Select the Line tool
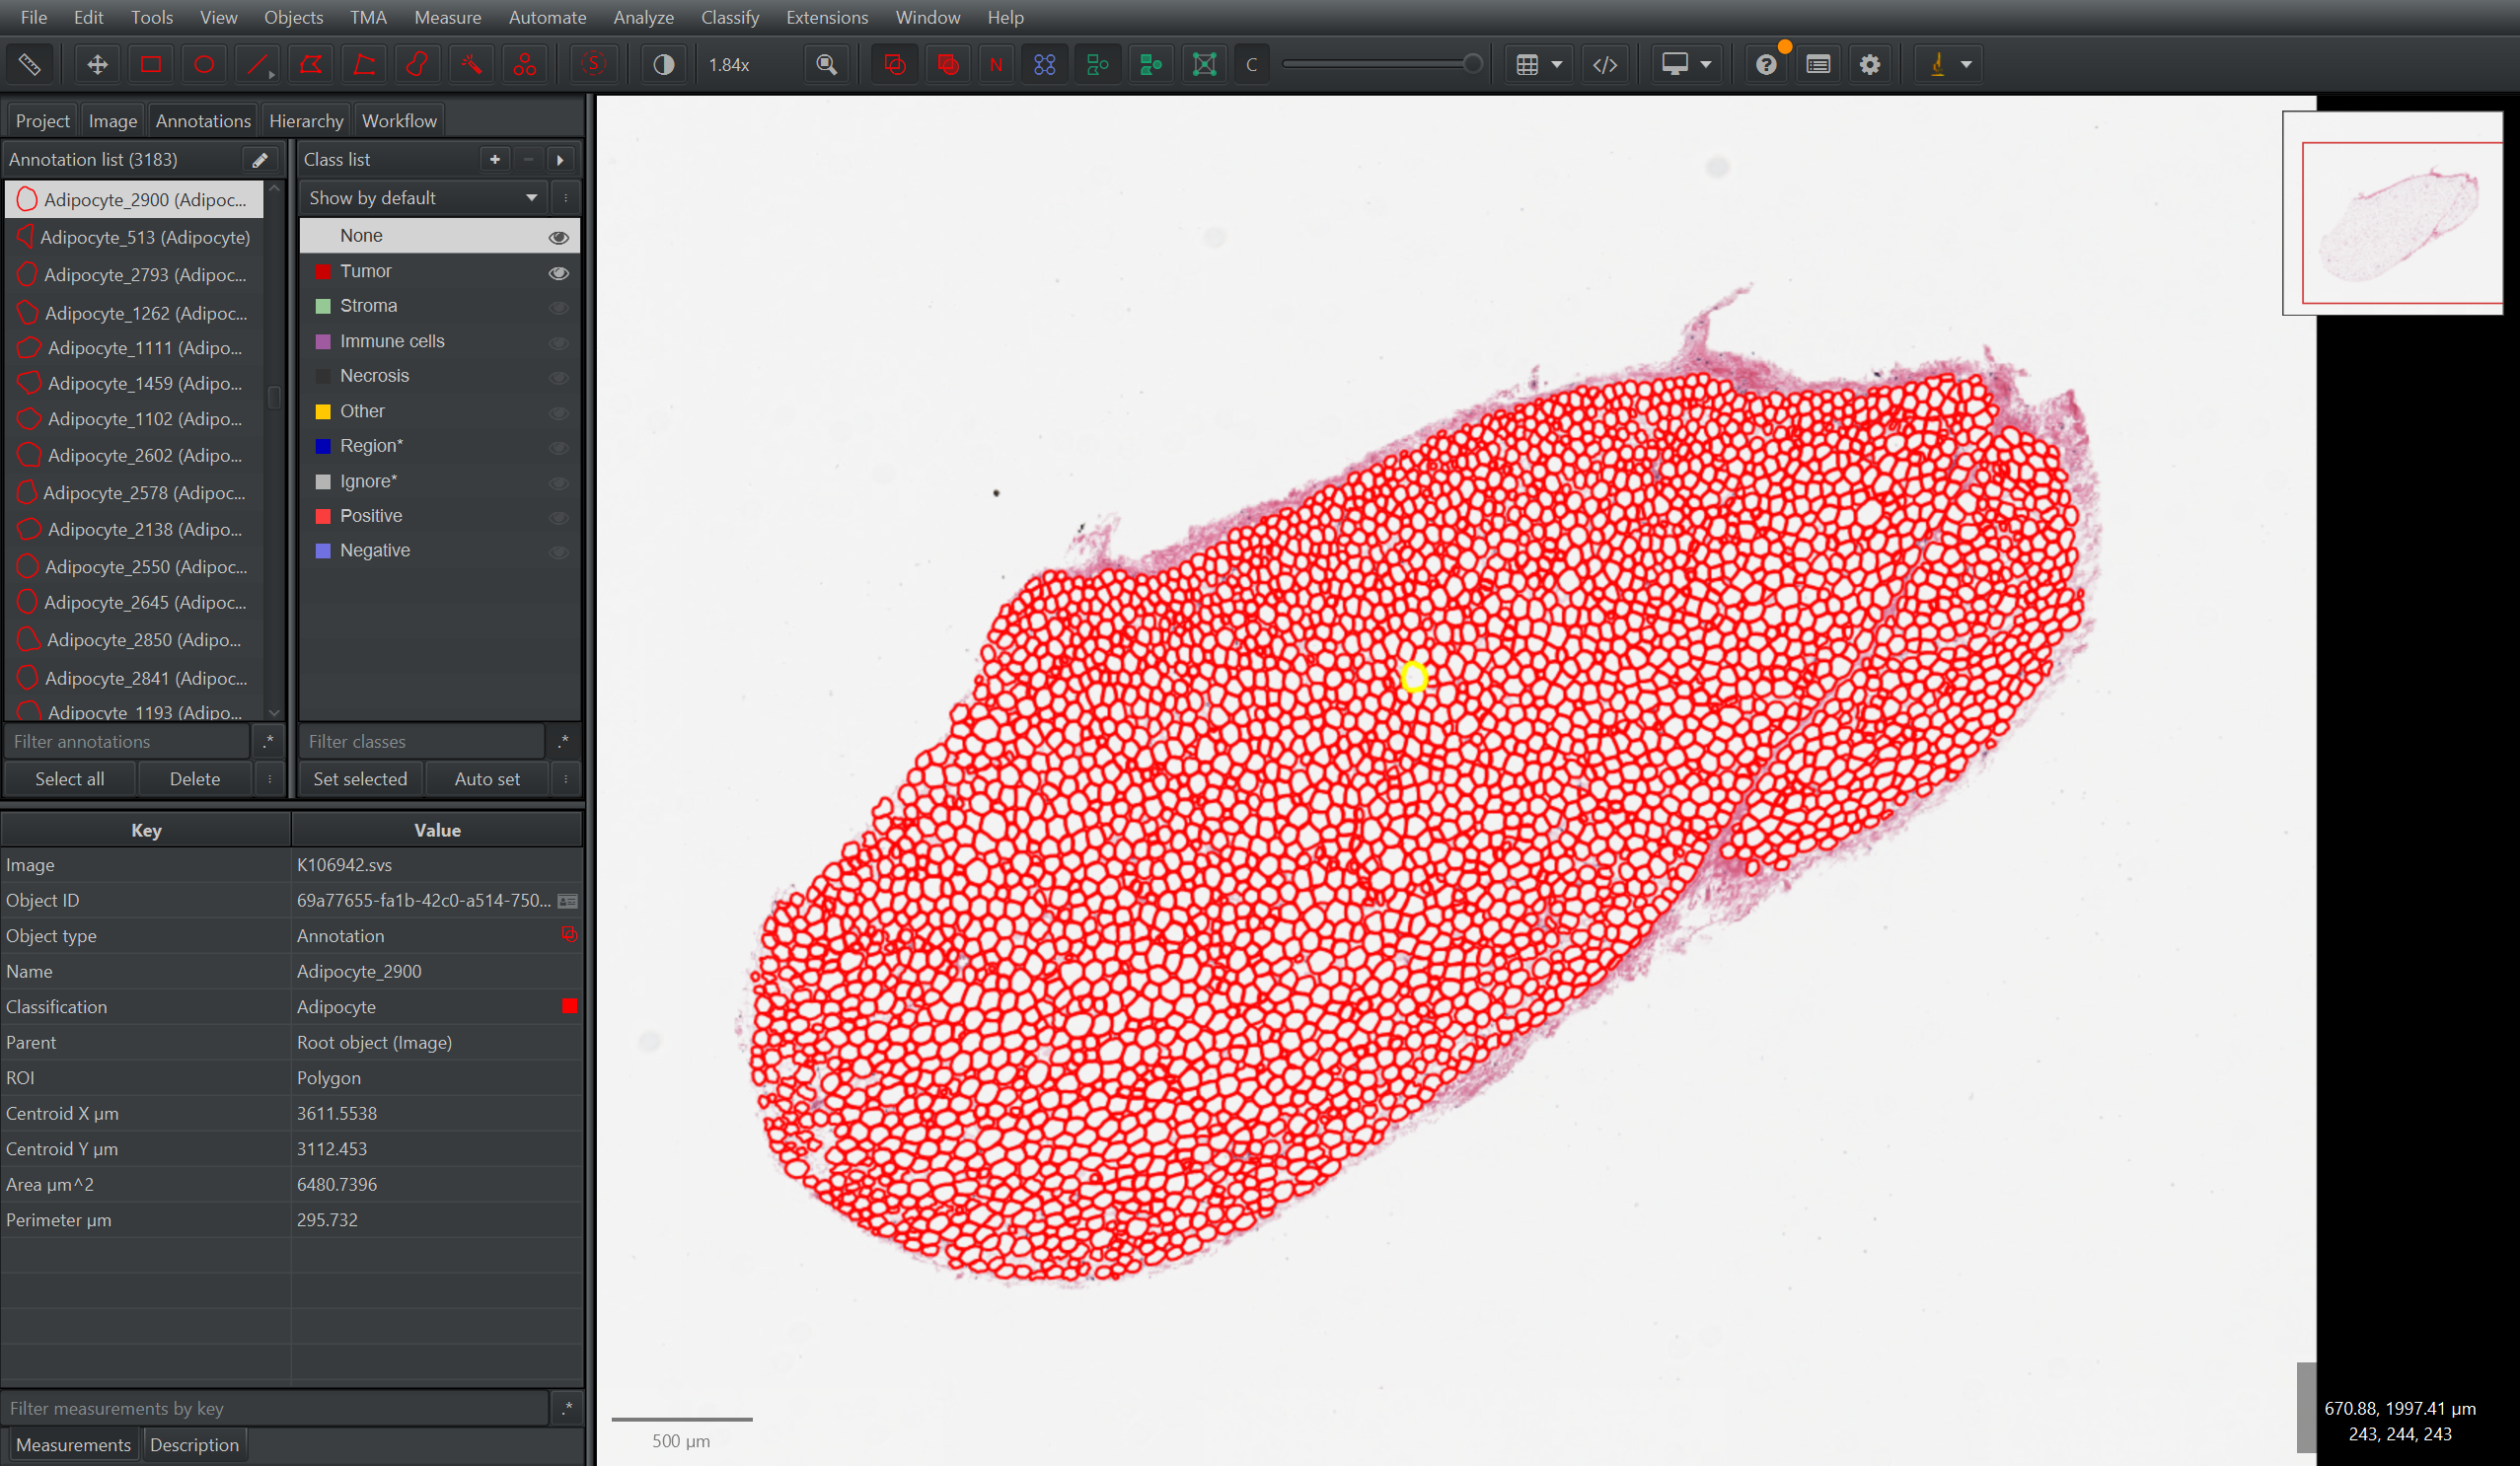Image resolution: width=2520 pixels, height=1466 pixels. [258, 65]
